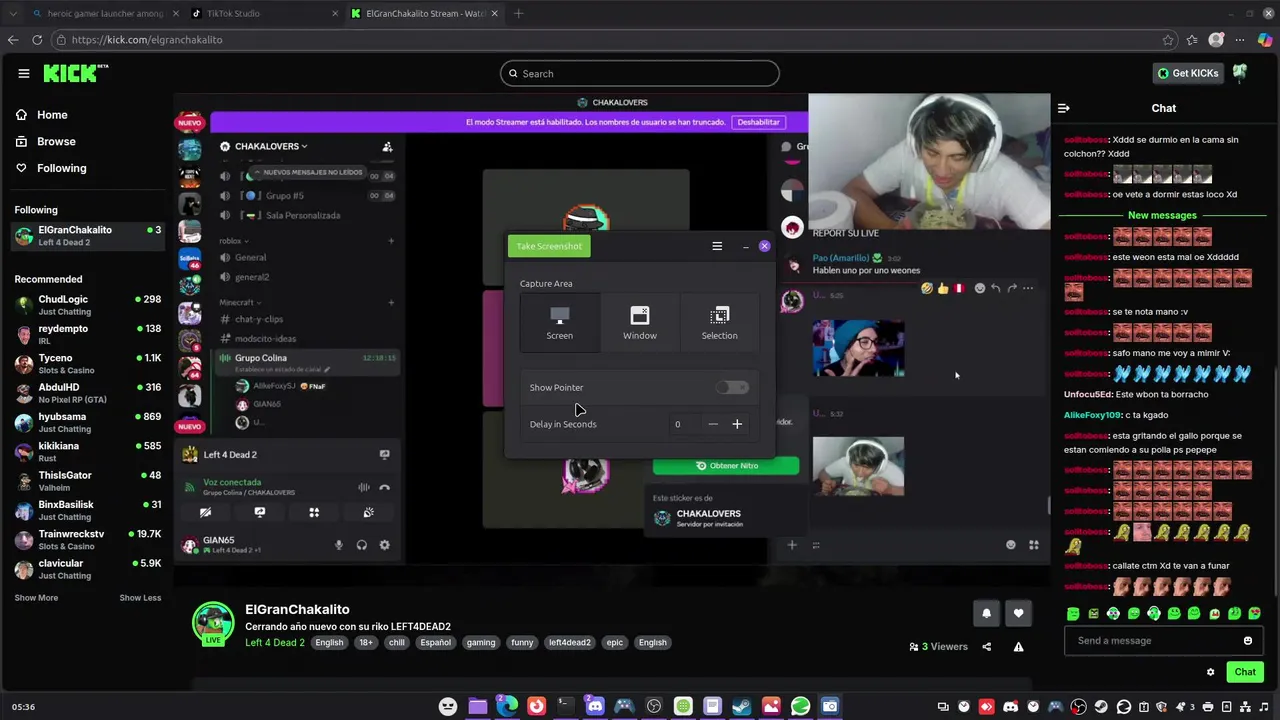Click the browser address bar
1280x720 pixels.
pos(610,40)
